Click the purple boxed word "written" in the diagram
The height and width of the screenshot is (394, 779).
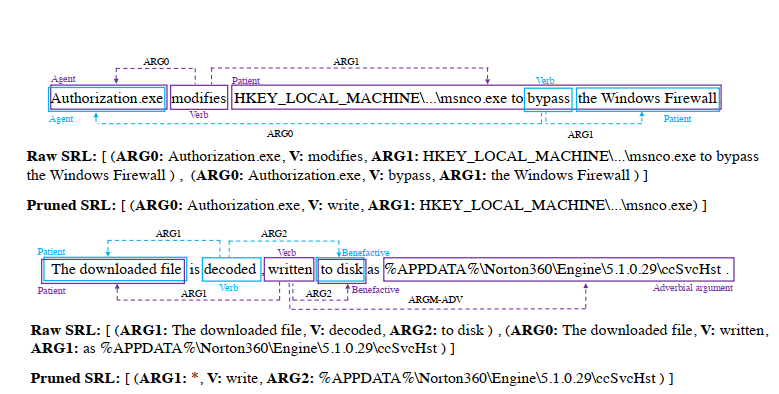tap(289, 270)
